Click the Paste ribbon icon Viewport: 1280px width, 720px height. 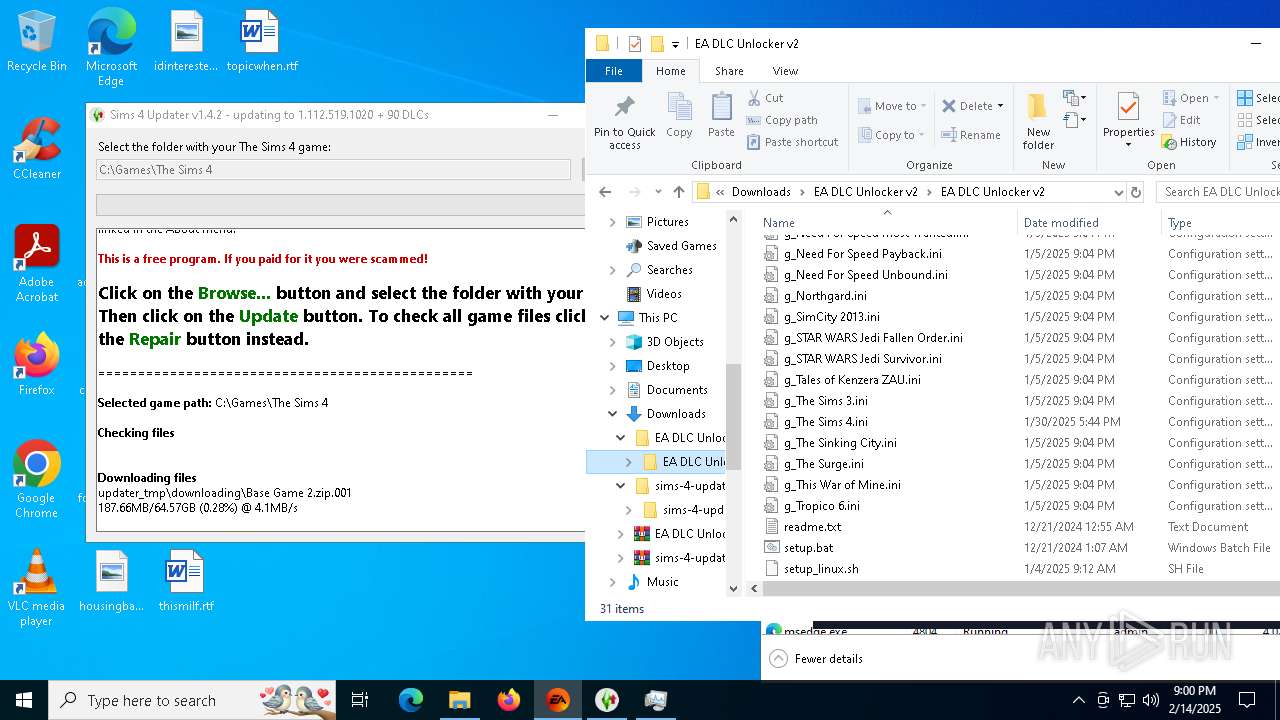(x=721, y=116)
